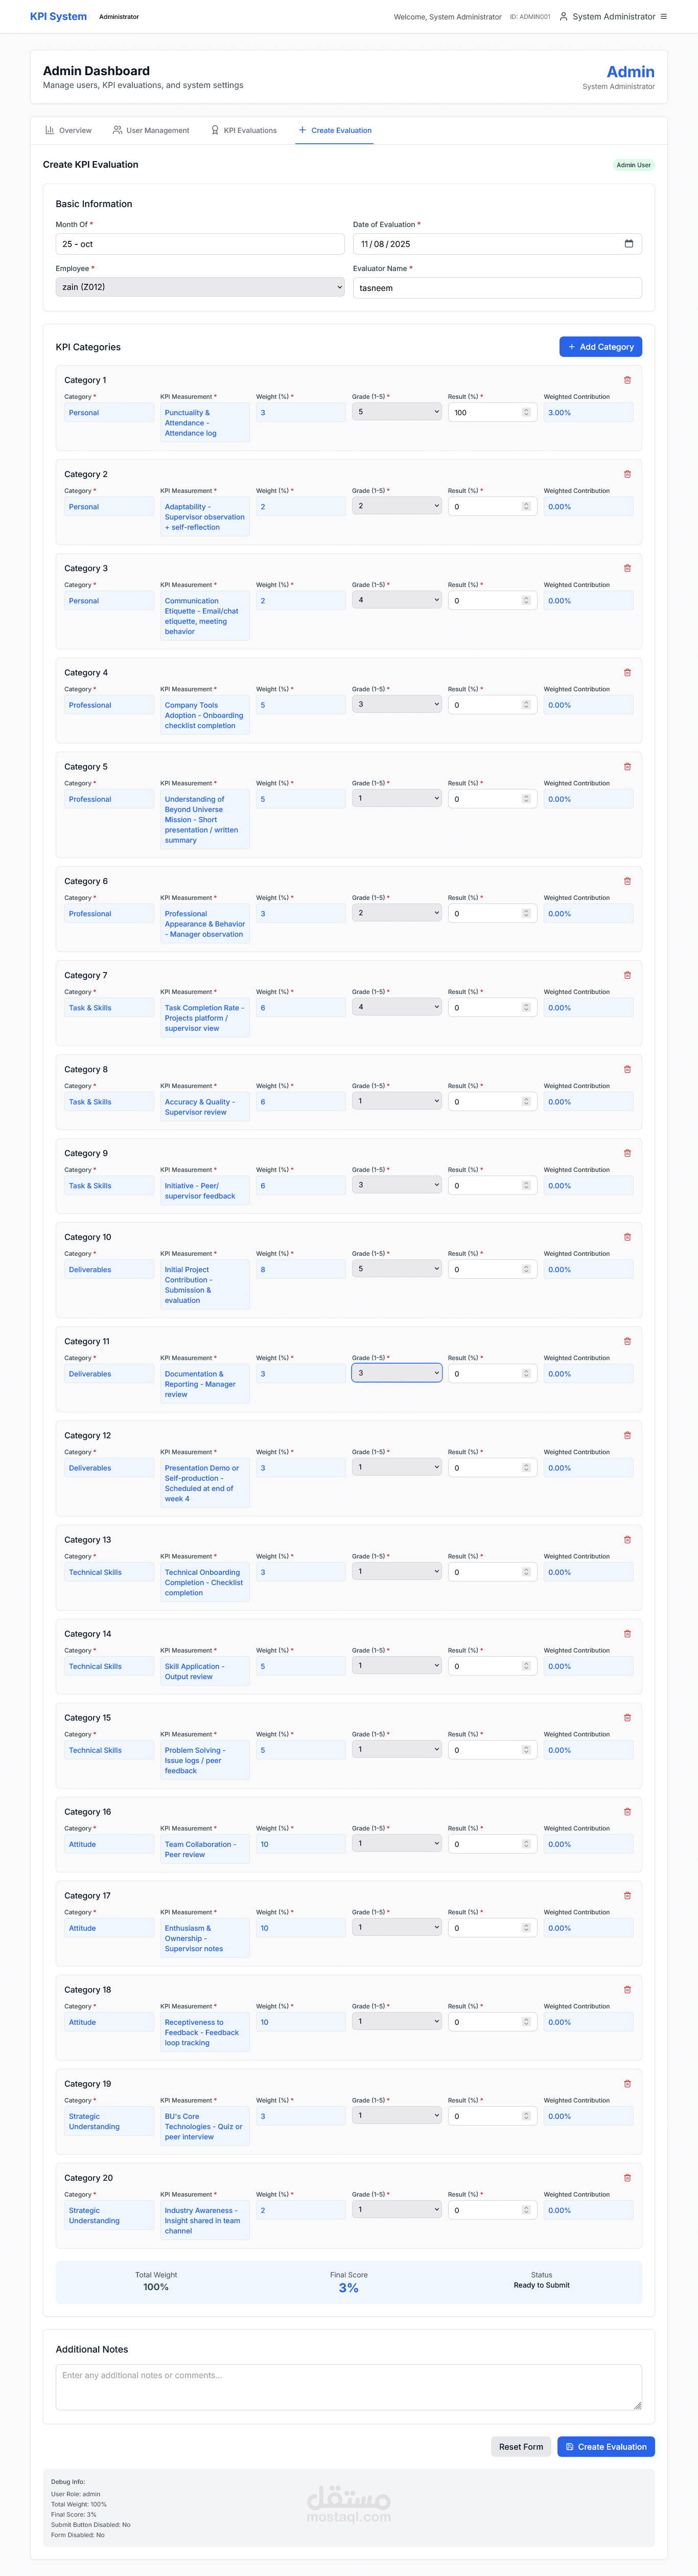Remove Category 10 with its trash icon
The height and width of the screenshot is (2576, 698).
[x=627, y=1237]
